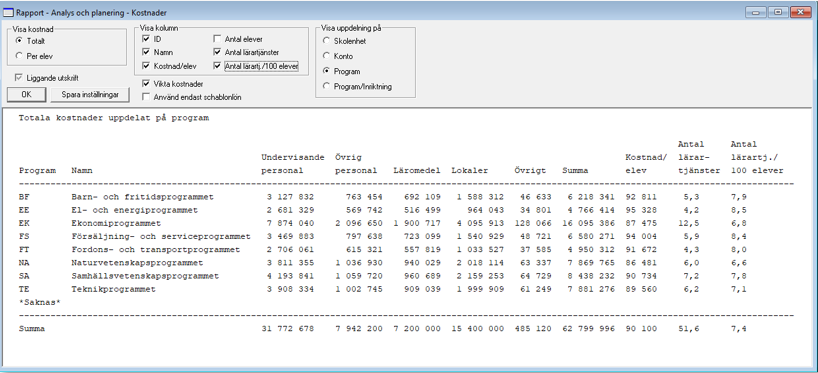This screenshot has width=818, height=373.
Task: Click the value '797 638' in FS row
Action: click(364, 236)
